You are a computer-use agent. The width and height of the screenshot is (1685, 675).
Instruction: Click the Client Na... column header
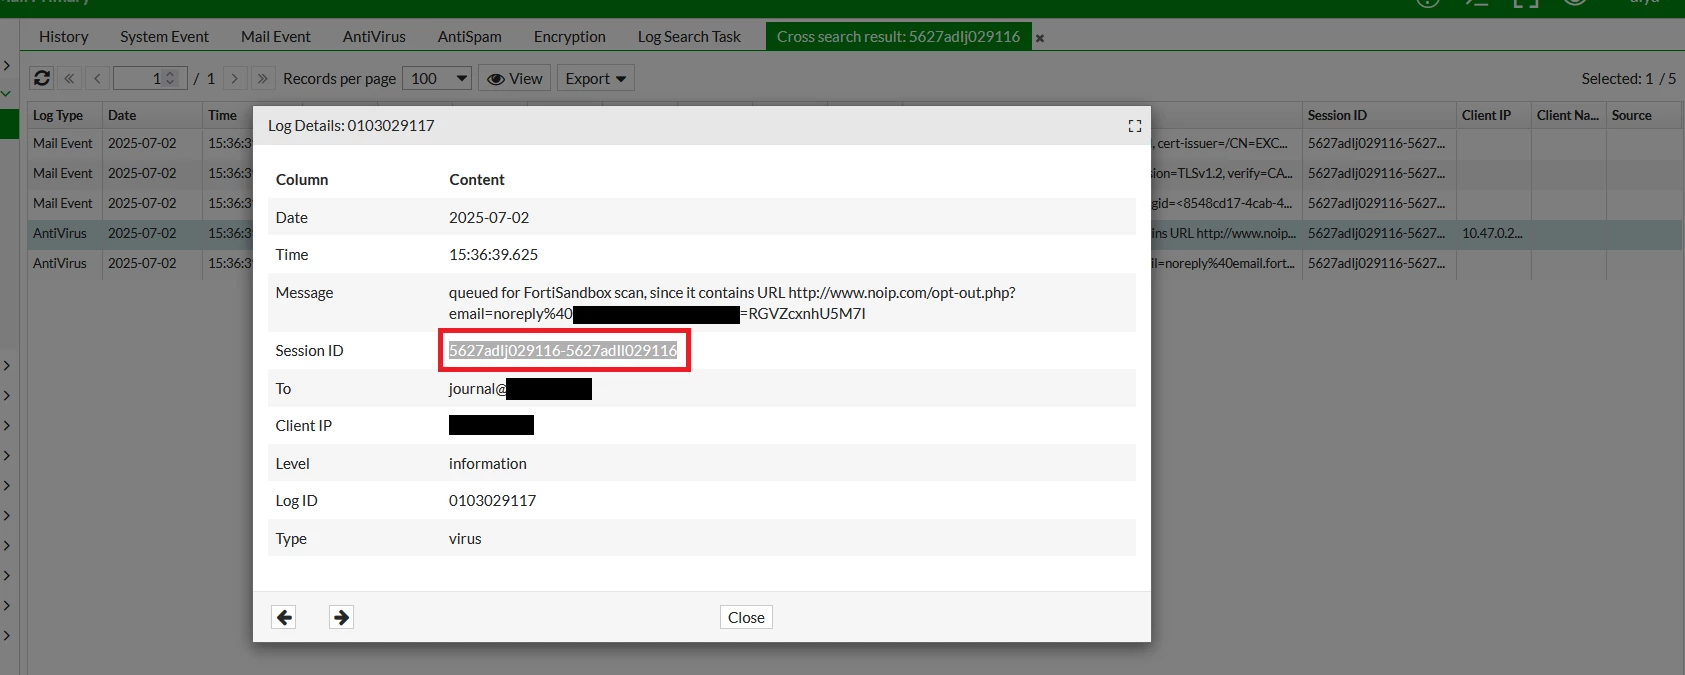pos(1568,115)
